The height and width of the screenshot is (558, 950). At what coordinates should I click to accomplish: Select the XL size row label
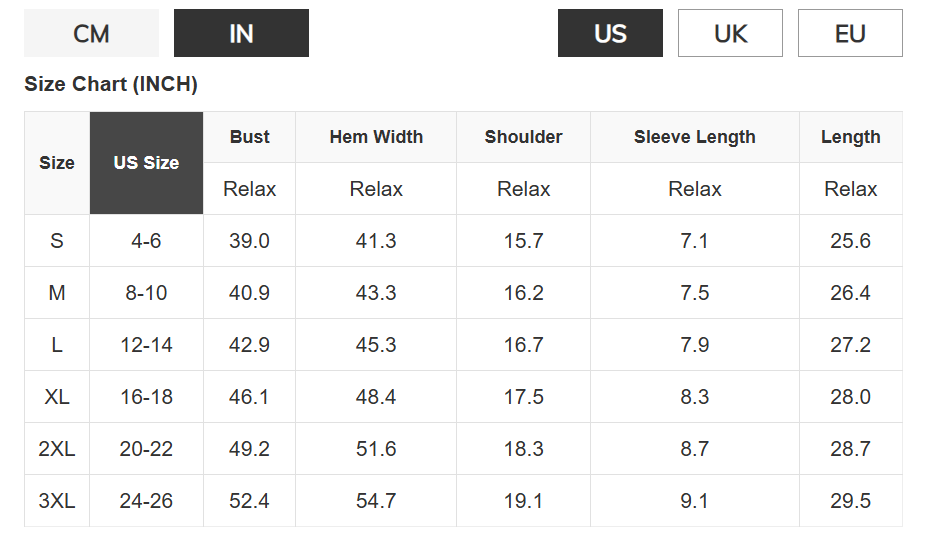[x=57, y=397]
